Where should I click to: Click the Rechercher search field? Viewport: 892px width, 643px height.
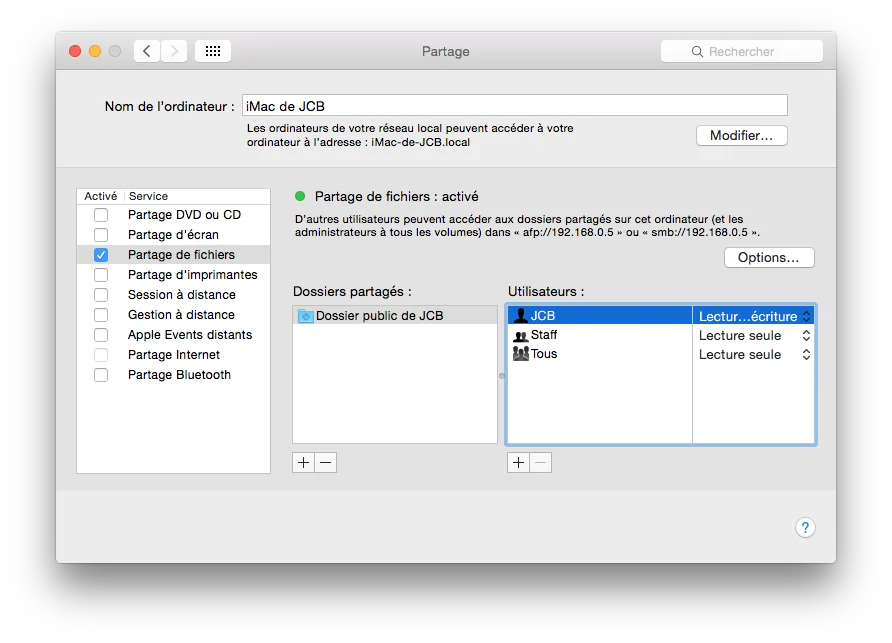pyautogui.click(x=741, y=51)
